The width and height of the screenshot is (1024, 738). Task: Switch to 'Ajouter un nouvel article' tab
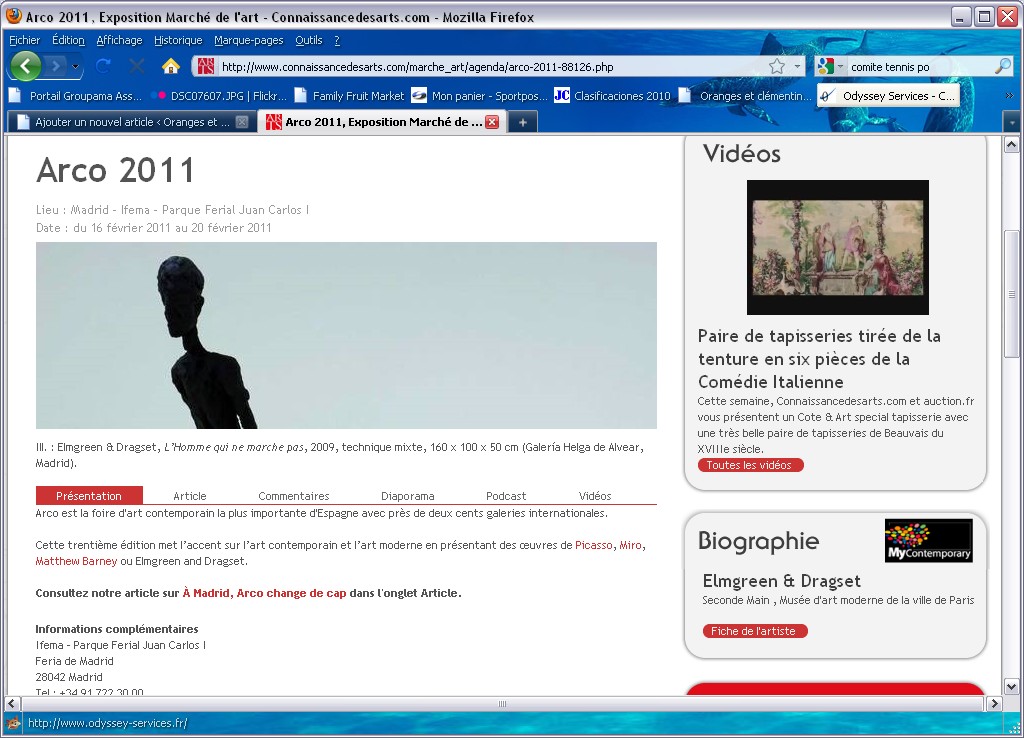[x=131, y=122]
